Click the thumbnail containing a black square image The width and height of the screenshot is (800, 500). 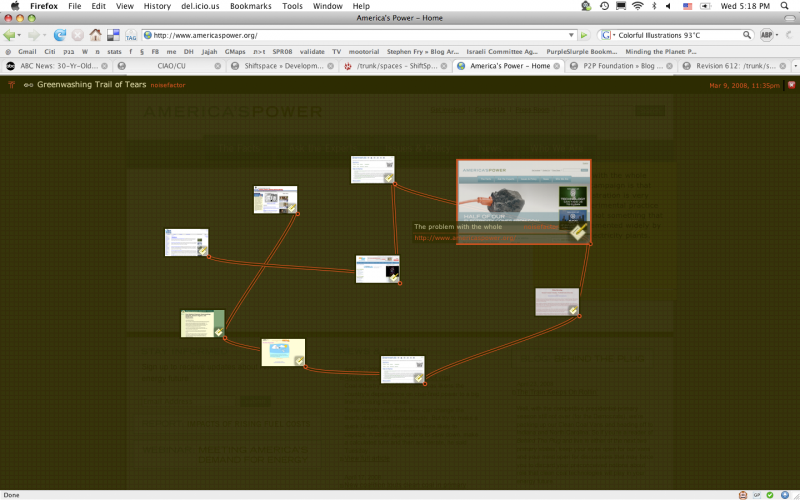pyautogui.click(x=377, y=269)
